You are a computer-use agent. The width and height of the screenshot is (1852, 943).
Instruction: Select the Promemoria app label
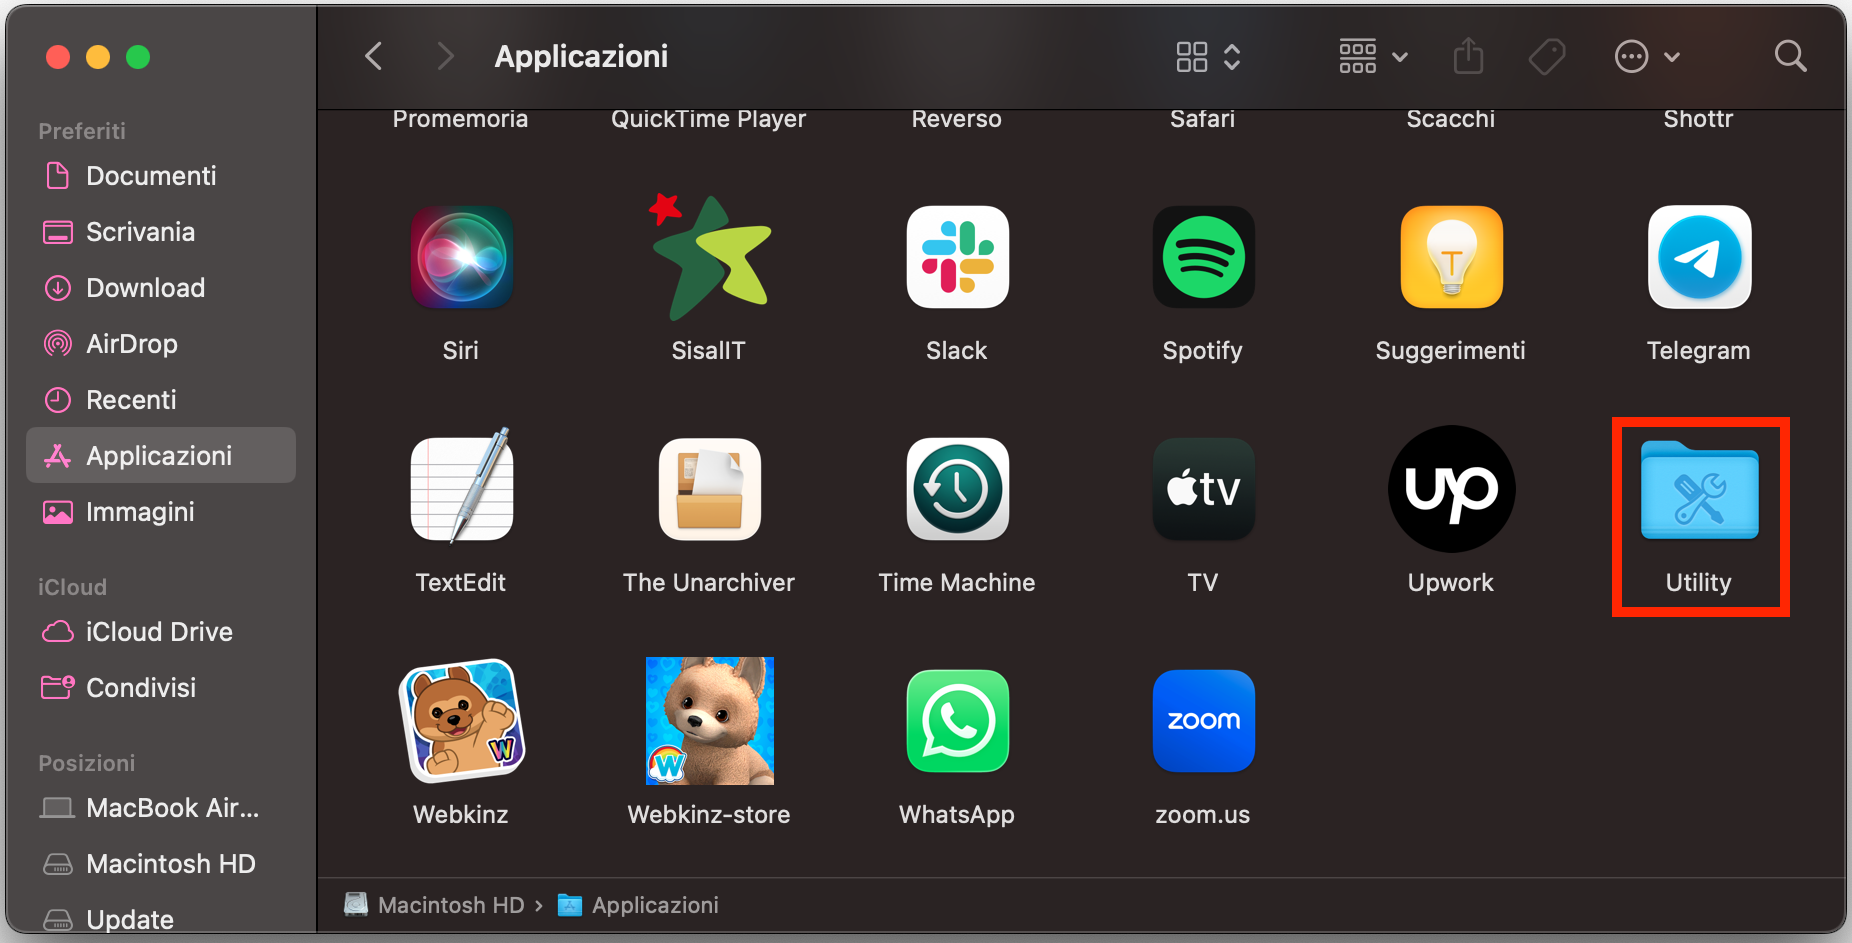point(460,119)
